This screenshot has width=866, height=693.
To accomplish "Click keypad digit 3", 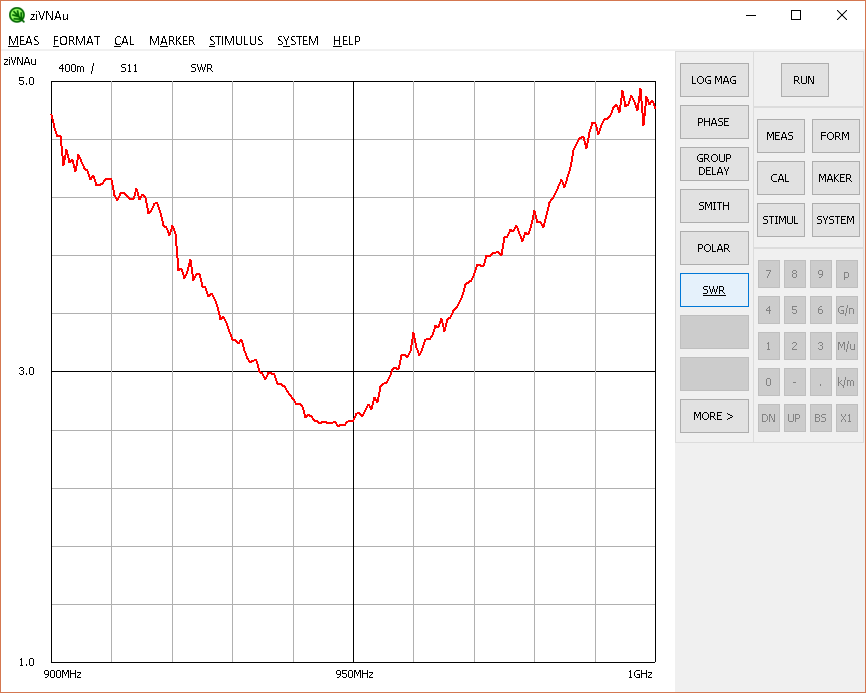I will 820,346.
